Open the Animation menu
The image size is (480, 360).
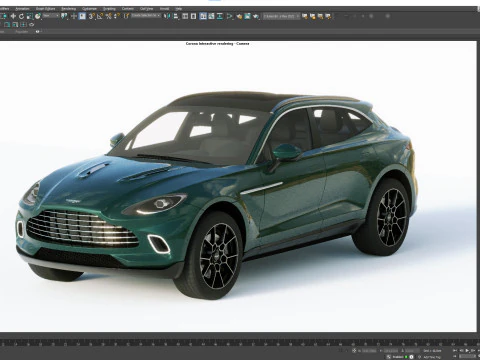point(22,9)
